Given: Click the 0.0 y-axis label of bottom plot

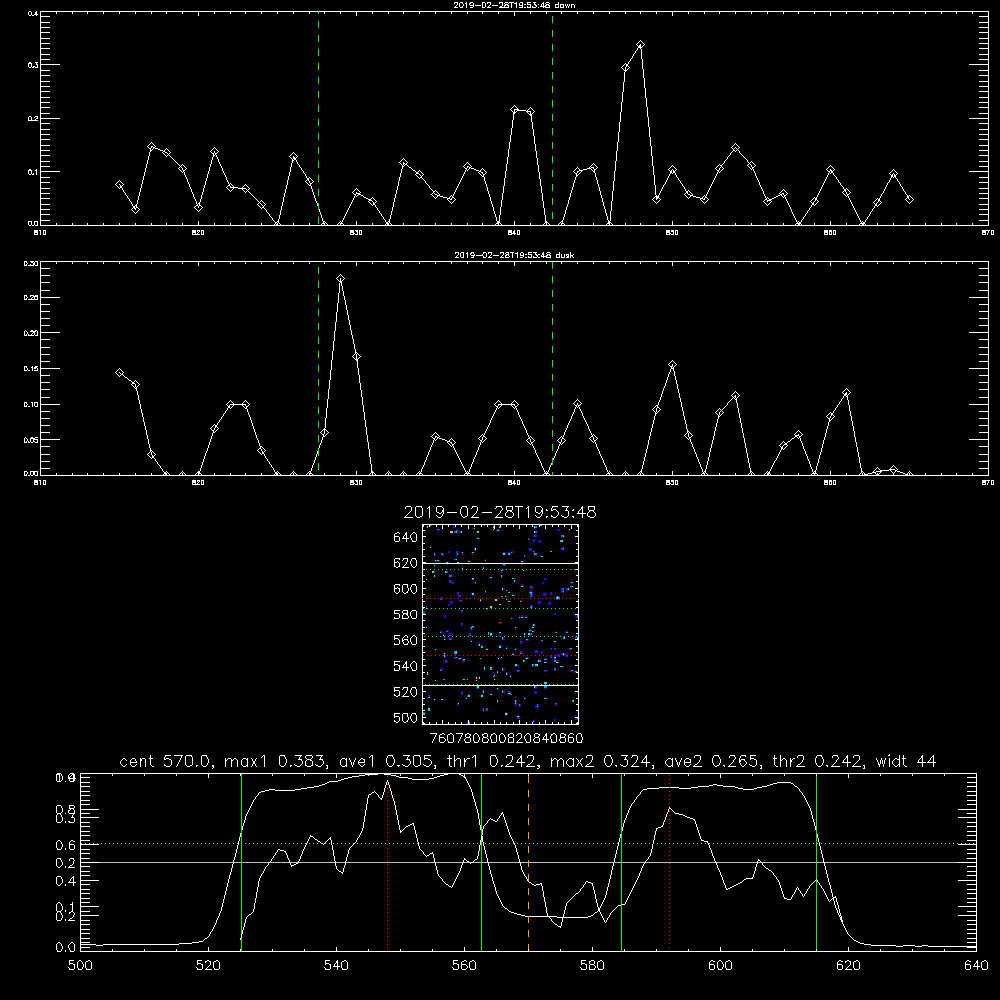Looking at the screenshot, I should (x=66, y=948).
